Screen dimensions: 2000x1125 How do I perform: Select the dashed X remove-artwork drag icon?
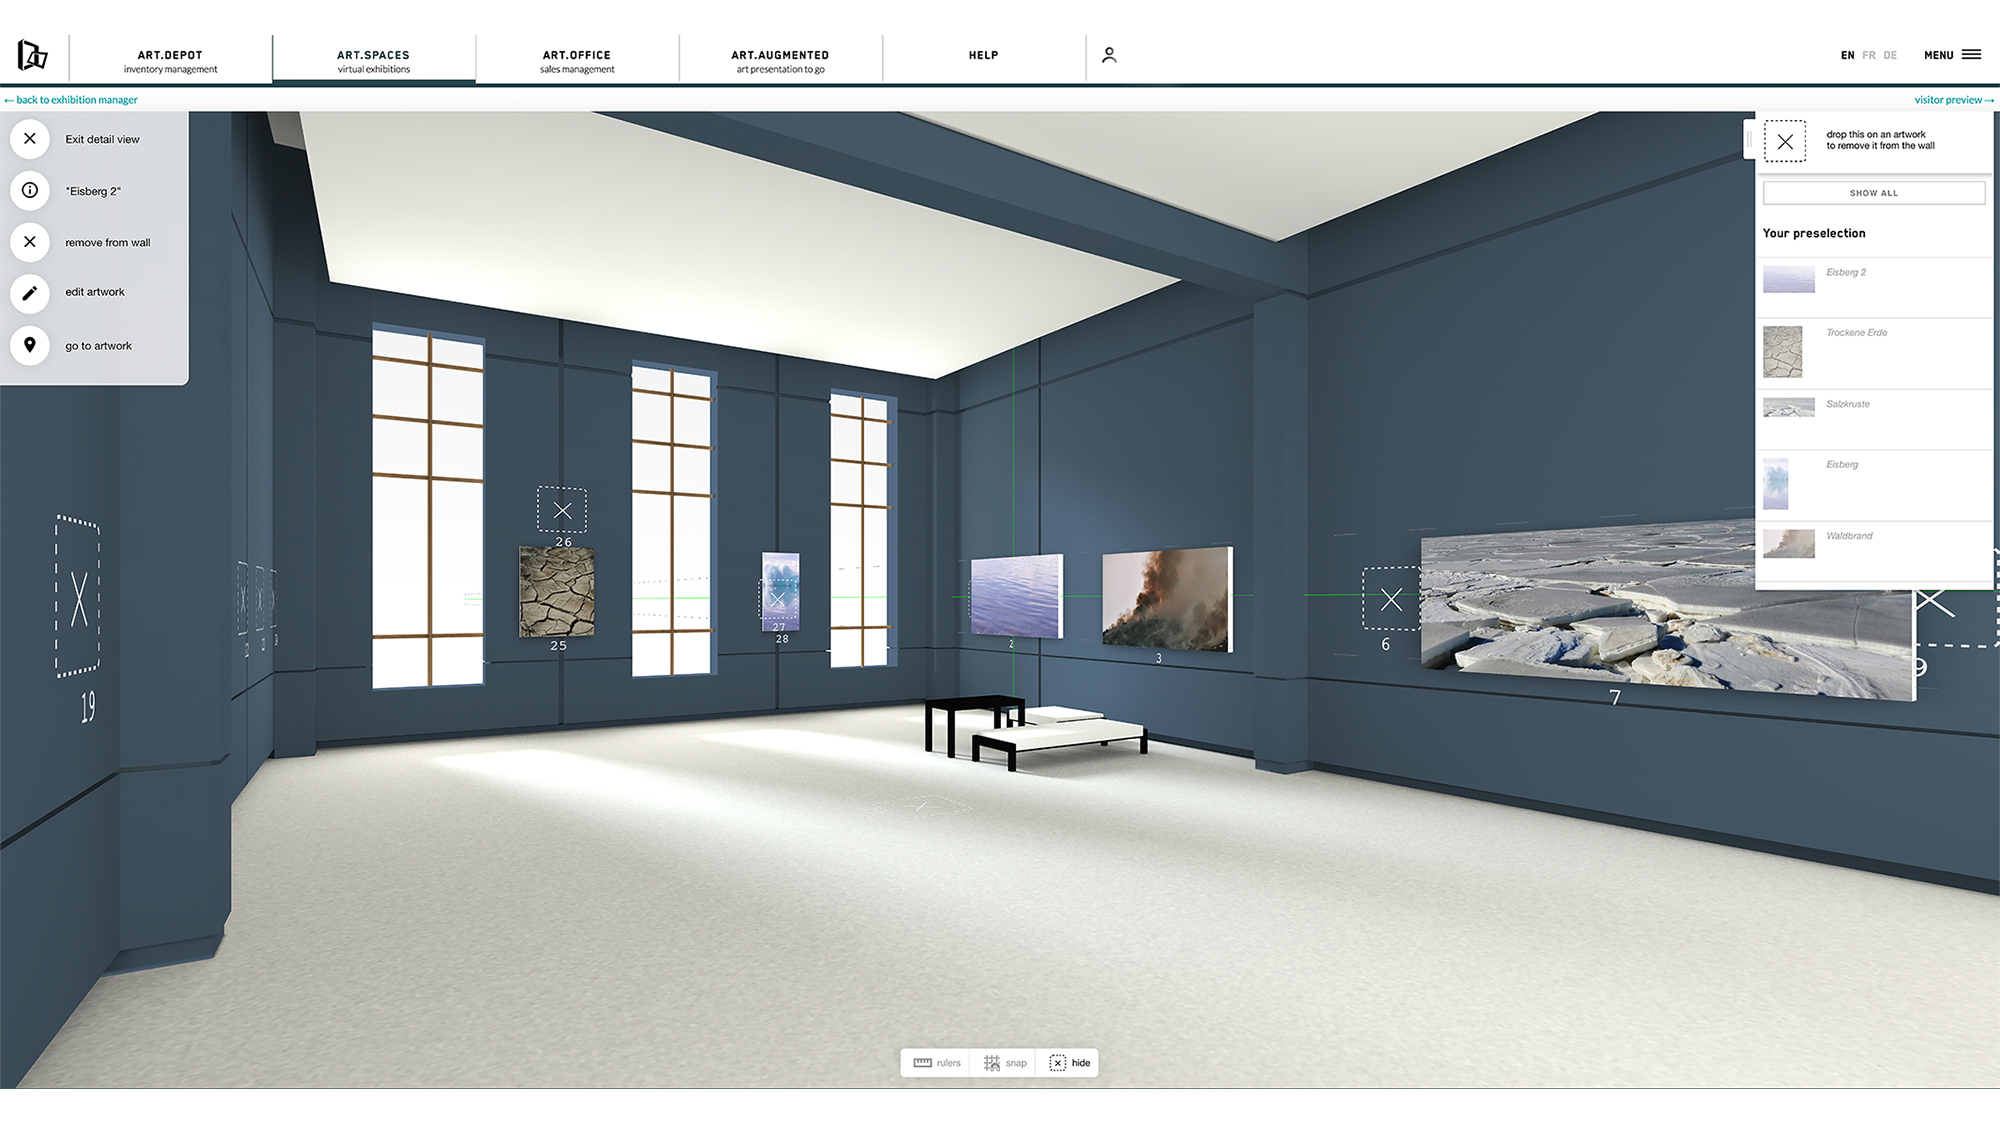pos(1786,142)
